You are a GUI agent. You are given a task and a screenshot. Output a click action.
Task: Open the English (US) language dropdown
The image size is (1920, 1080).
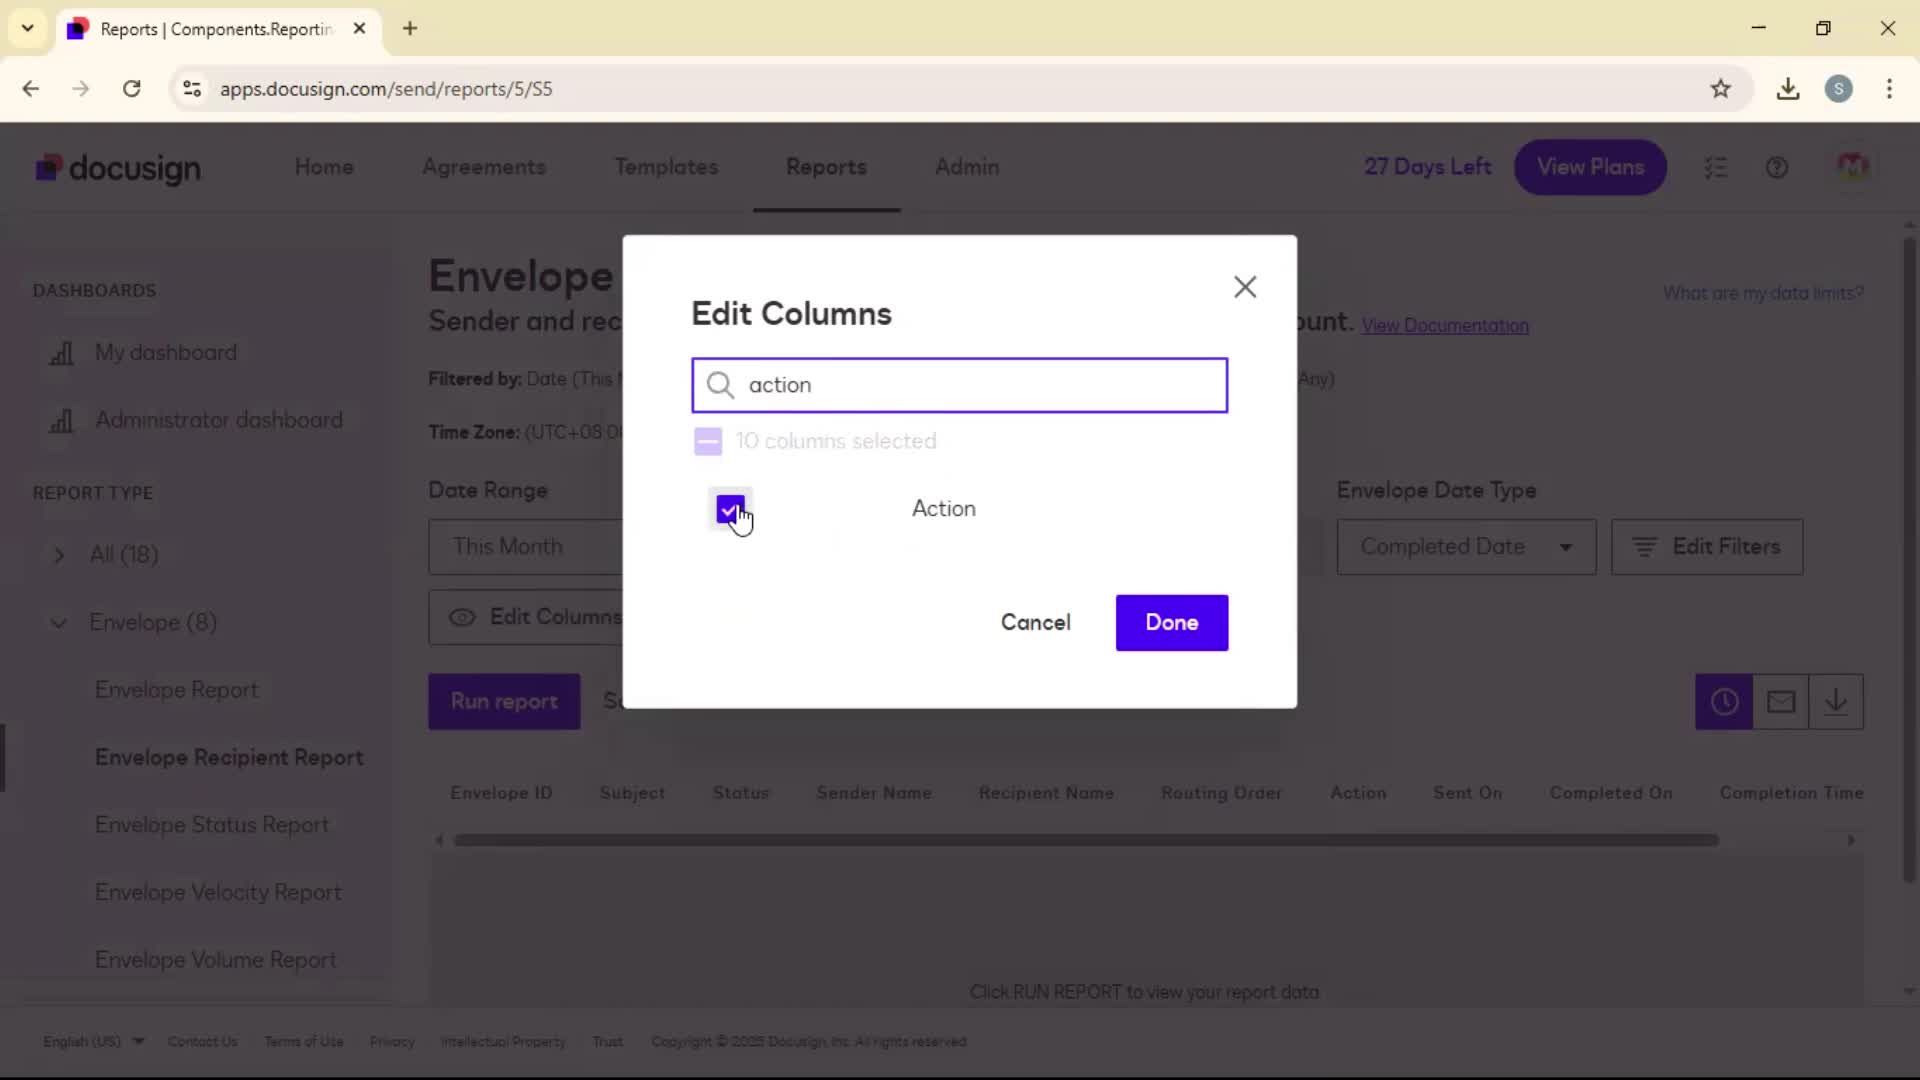click(x=93, y=1042)
